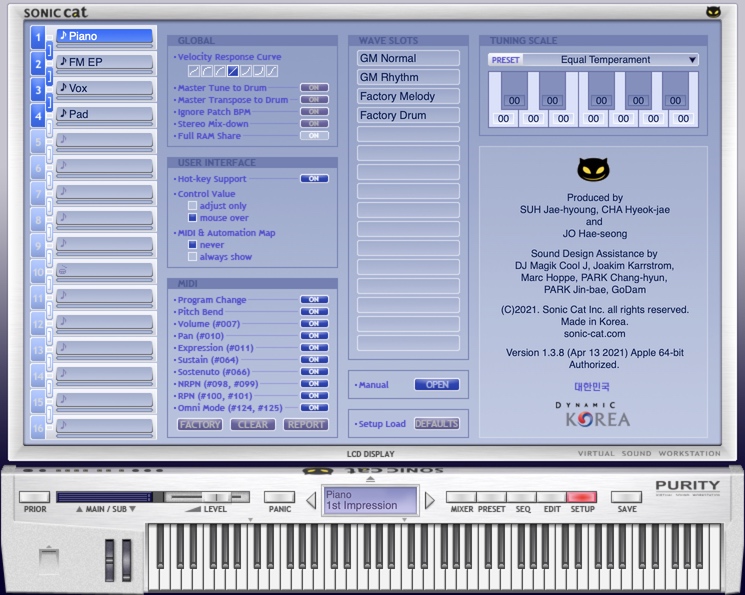
Task: Click channel number 5 button
Action: point(38,142)
